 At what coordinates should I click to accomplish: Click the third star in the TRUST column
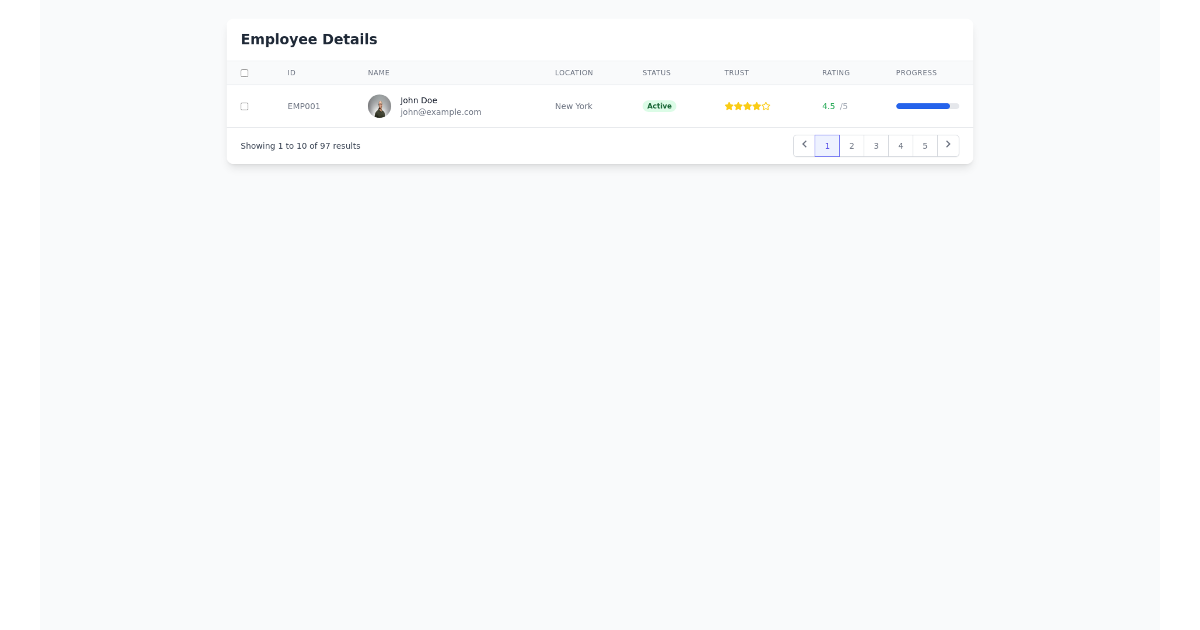click(x=747, y=106)
